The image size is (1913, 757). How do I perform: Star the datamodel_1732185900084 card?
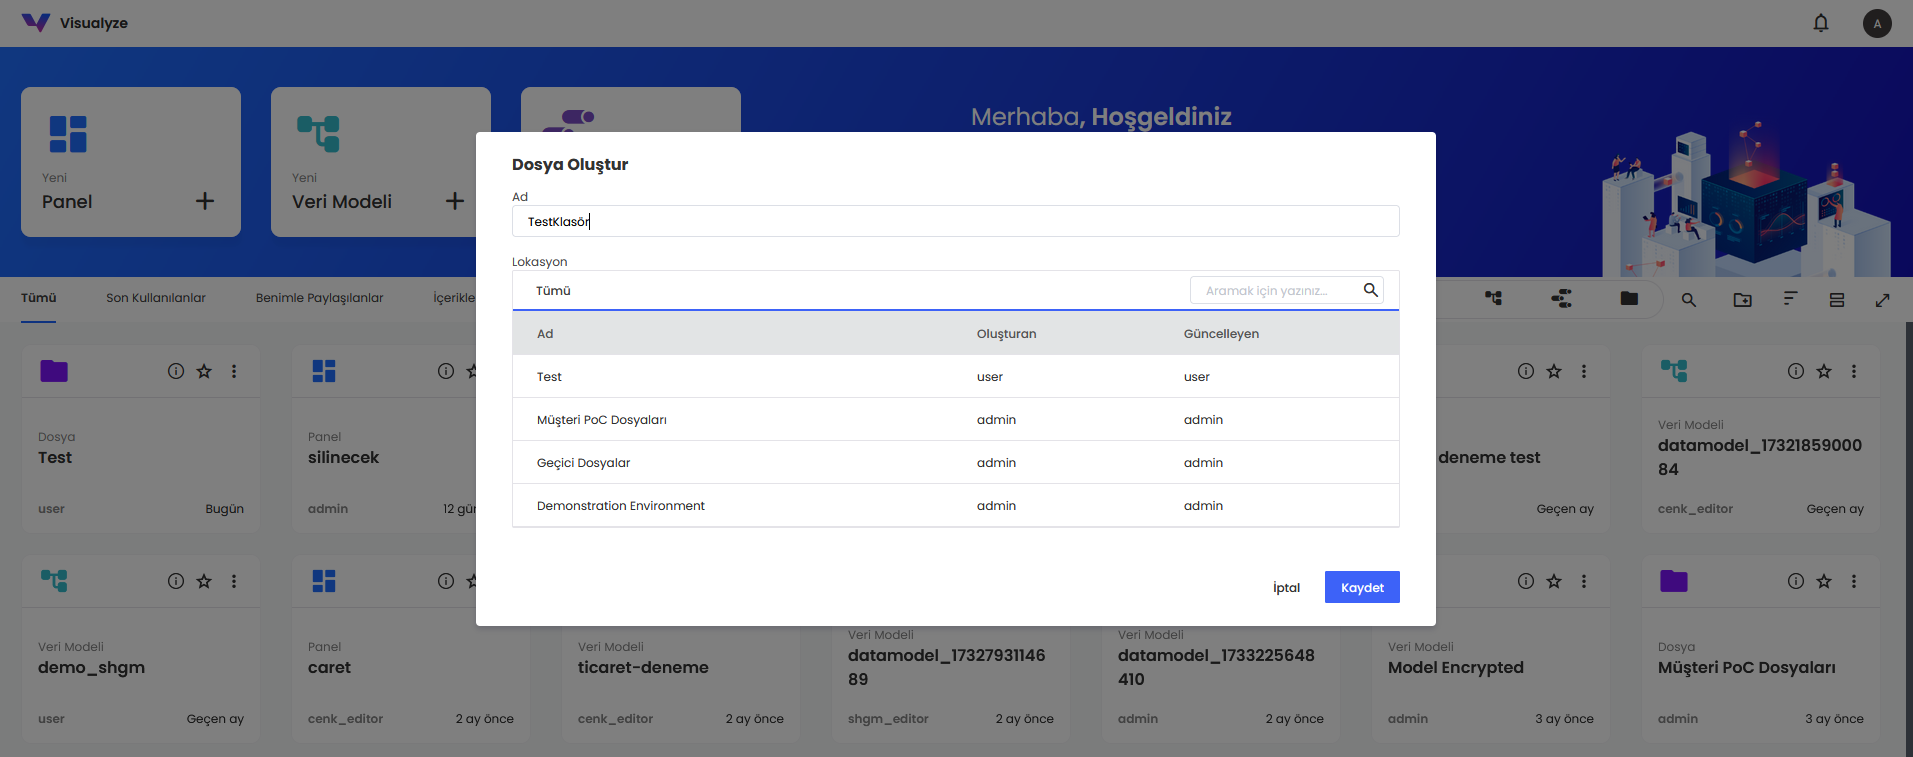click(x=1824, y=371)
